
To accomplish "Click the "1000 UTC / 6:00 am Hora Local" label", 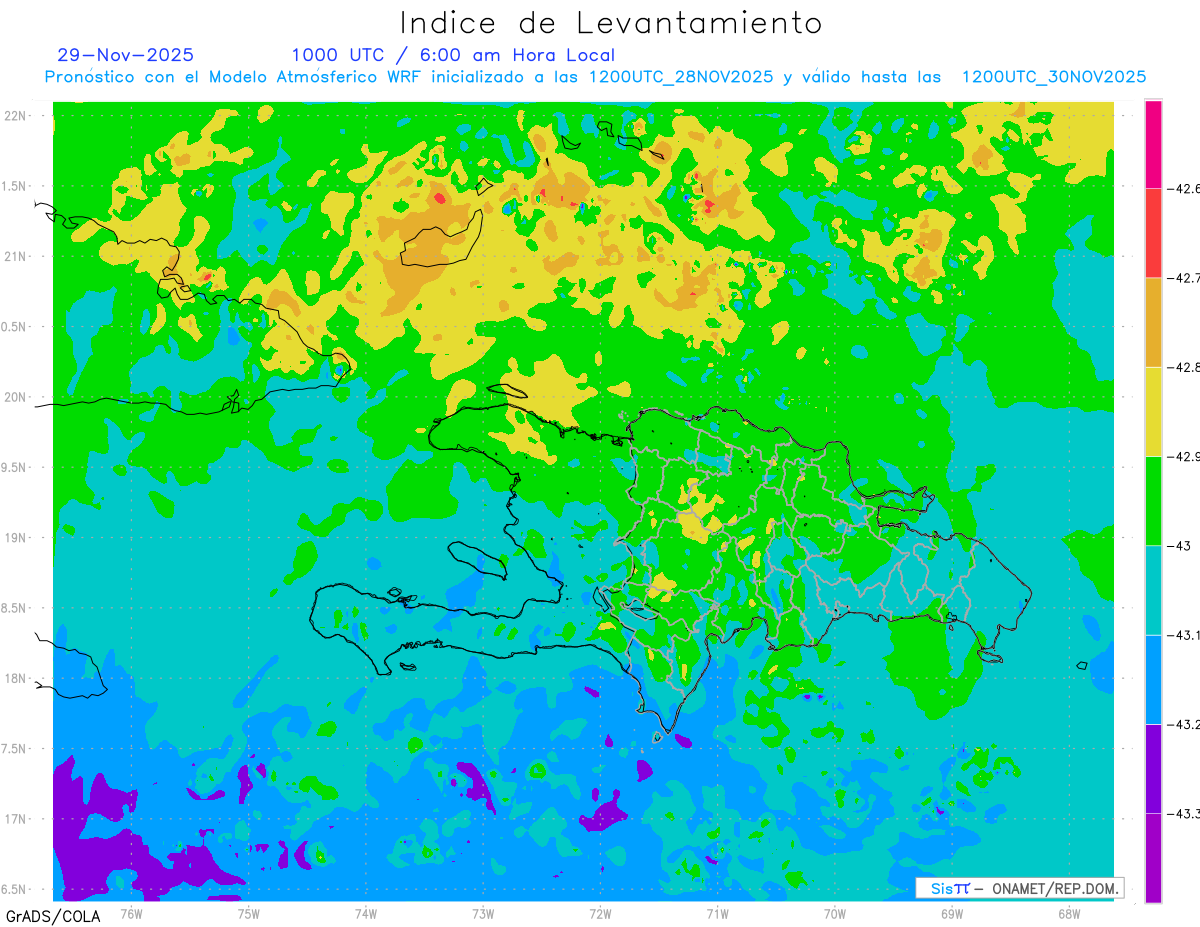I will tap(453, 55).
